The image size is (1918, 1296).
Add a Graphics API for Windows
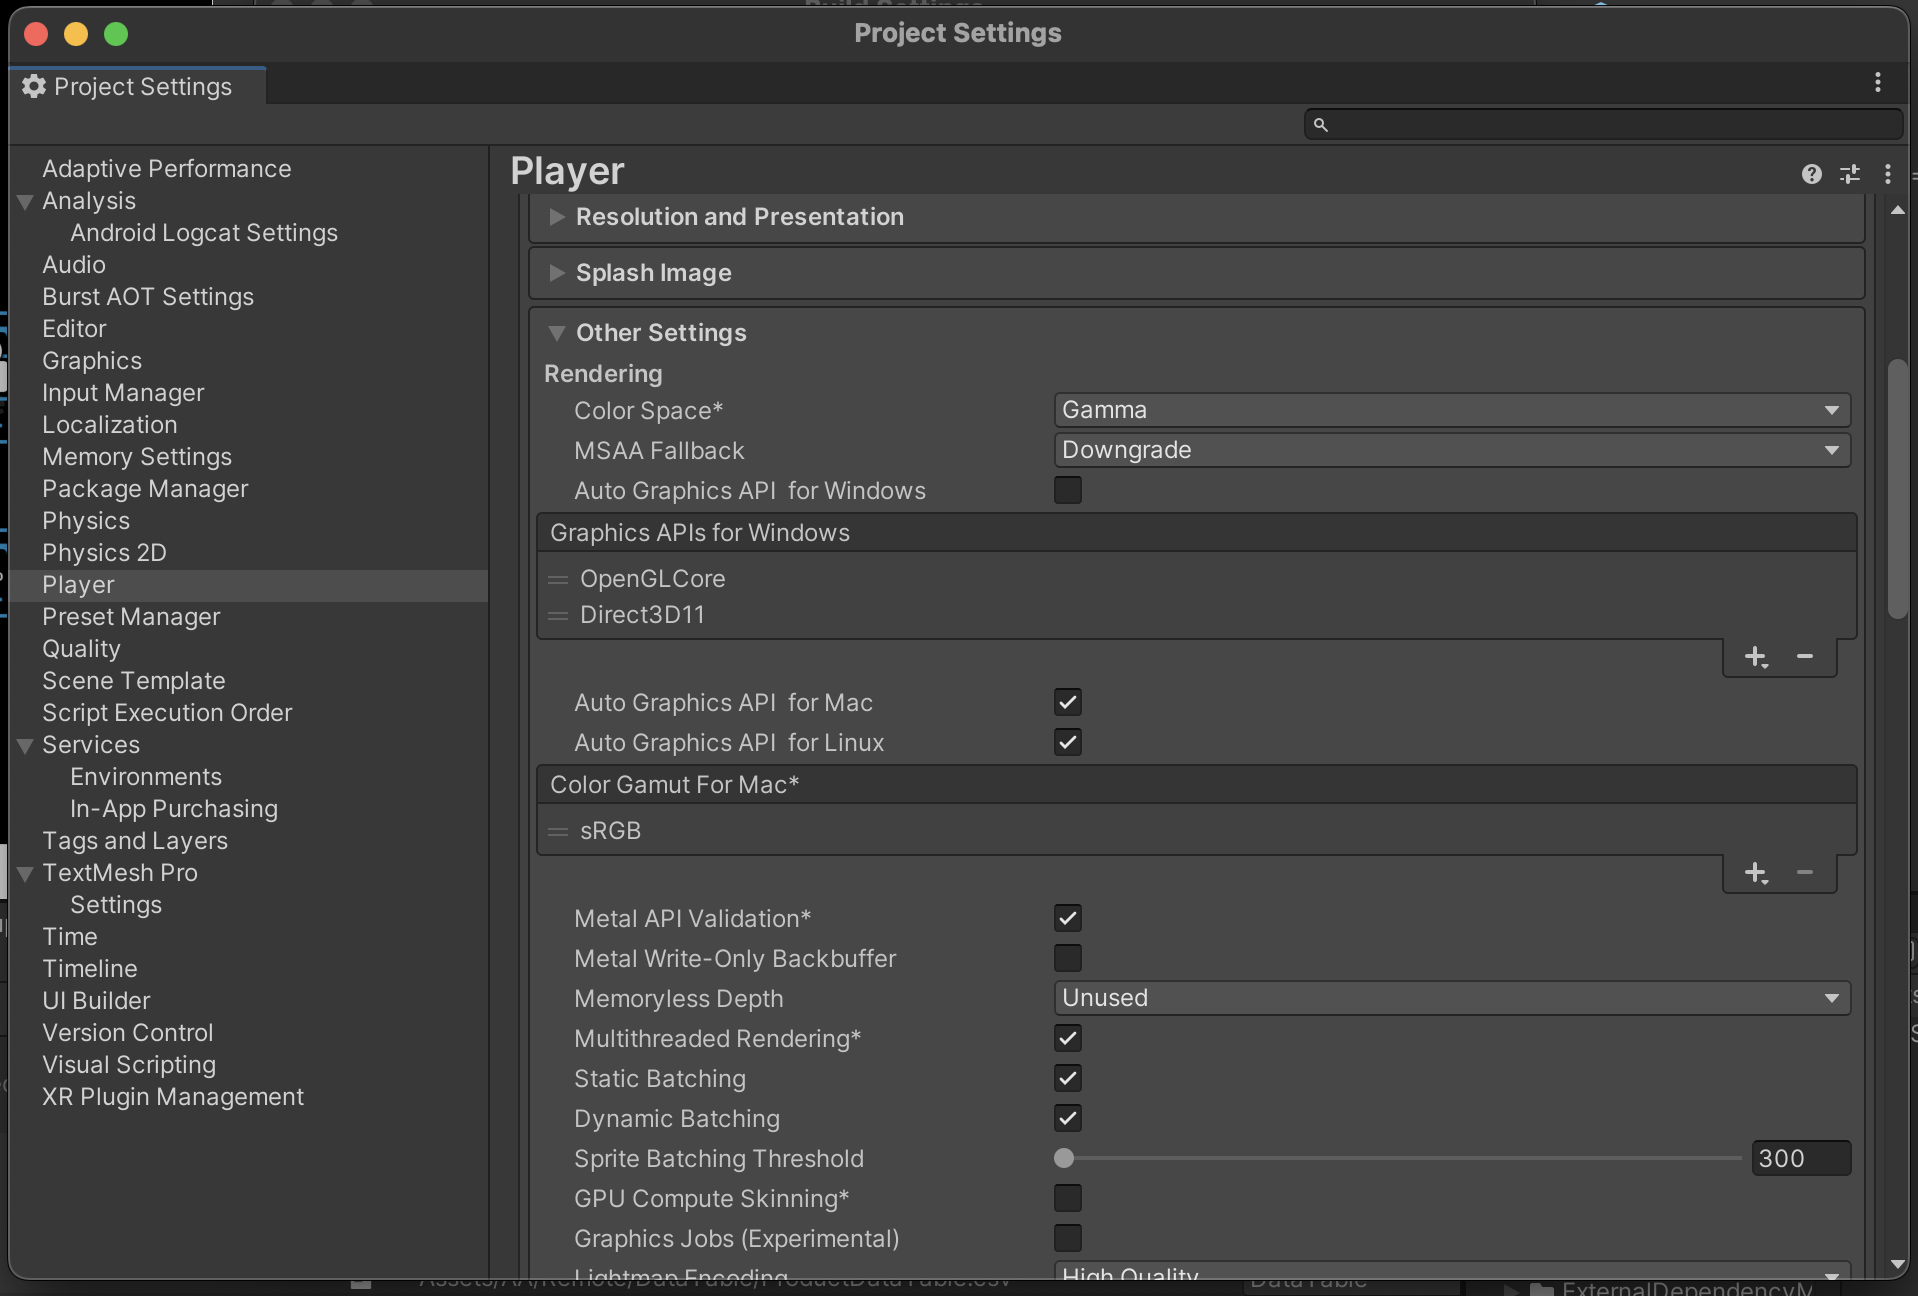(x=1756, y=657)
